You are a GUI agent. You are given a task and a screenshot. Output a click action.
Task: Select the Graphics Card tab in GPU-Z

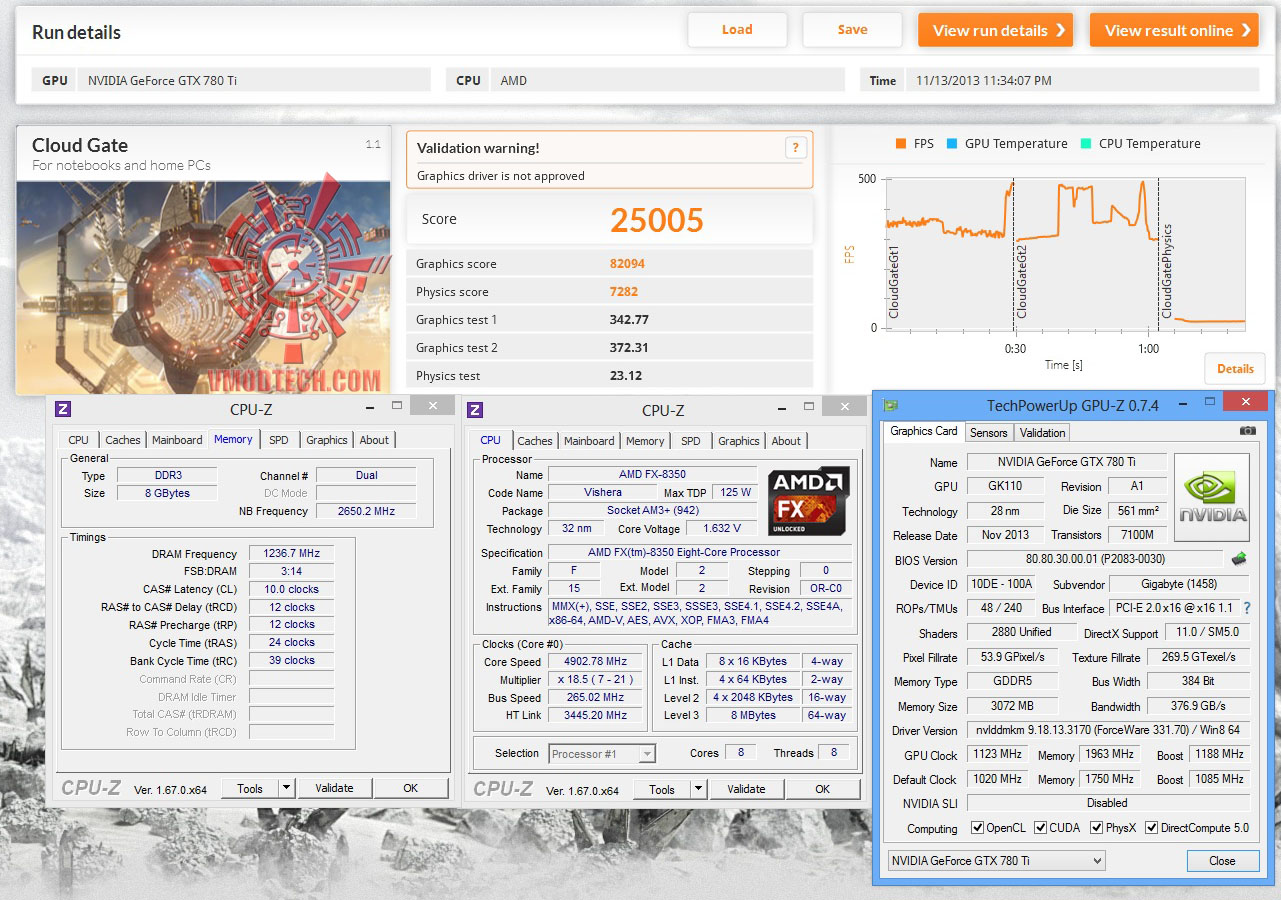click(x=924, y=431)
